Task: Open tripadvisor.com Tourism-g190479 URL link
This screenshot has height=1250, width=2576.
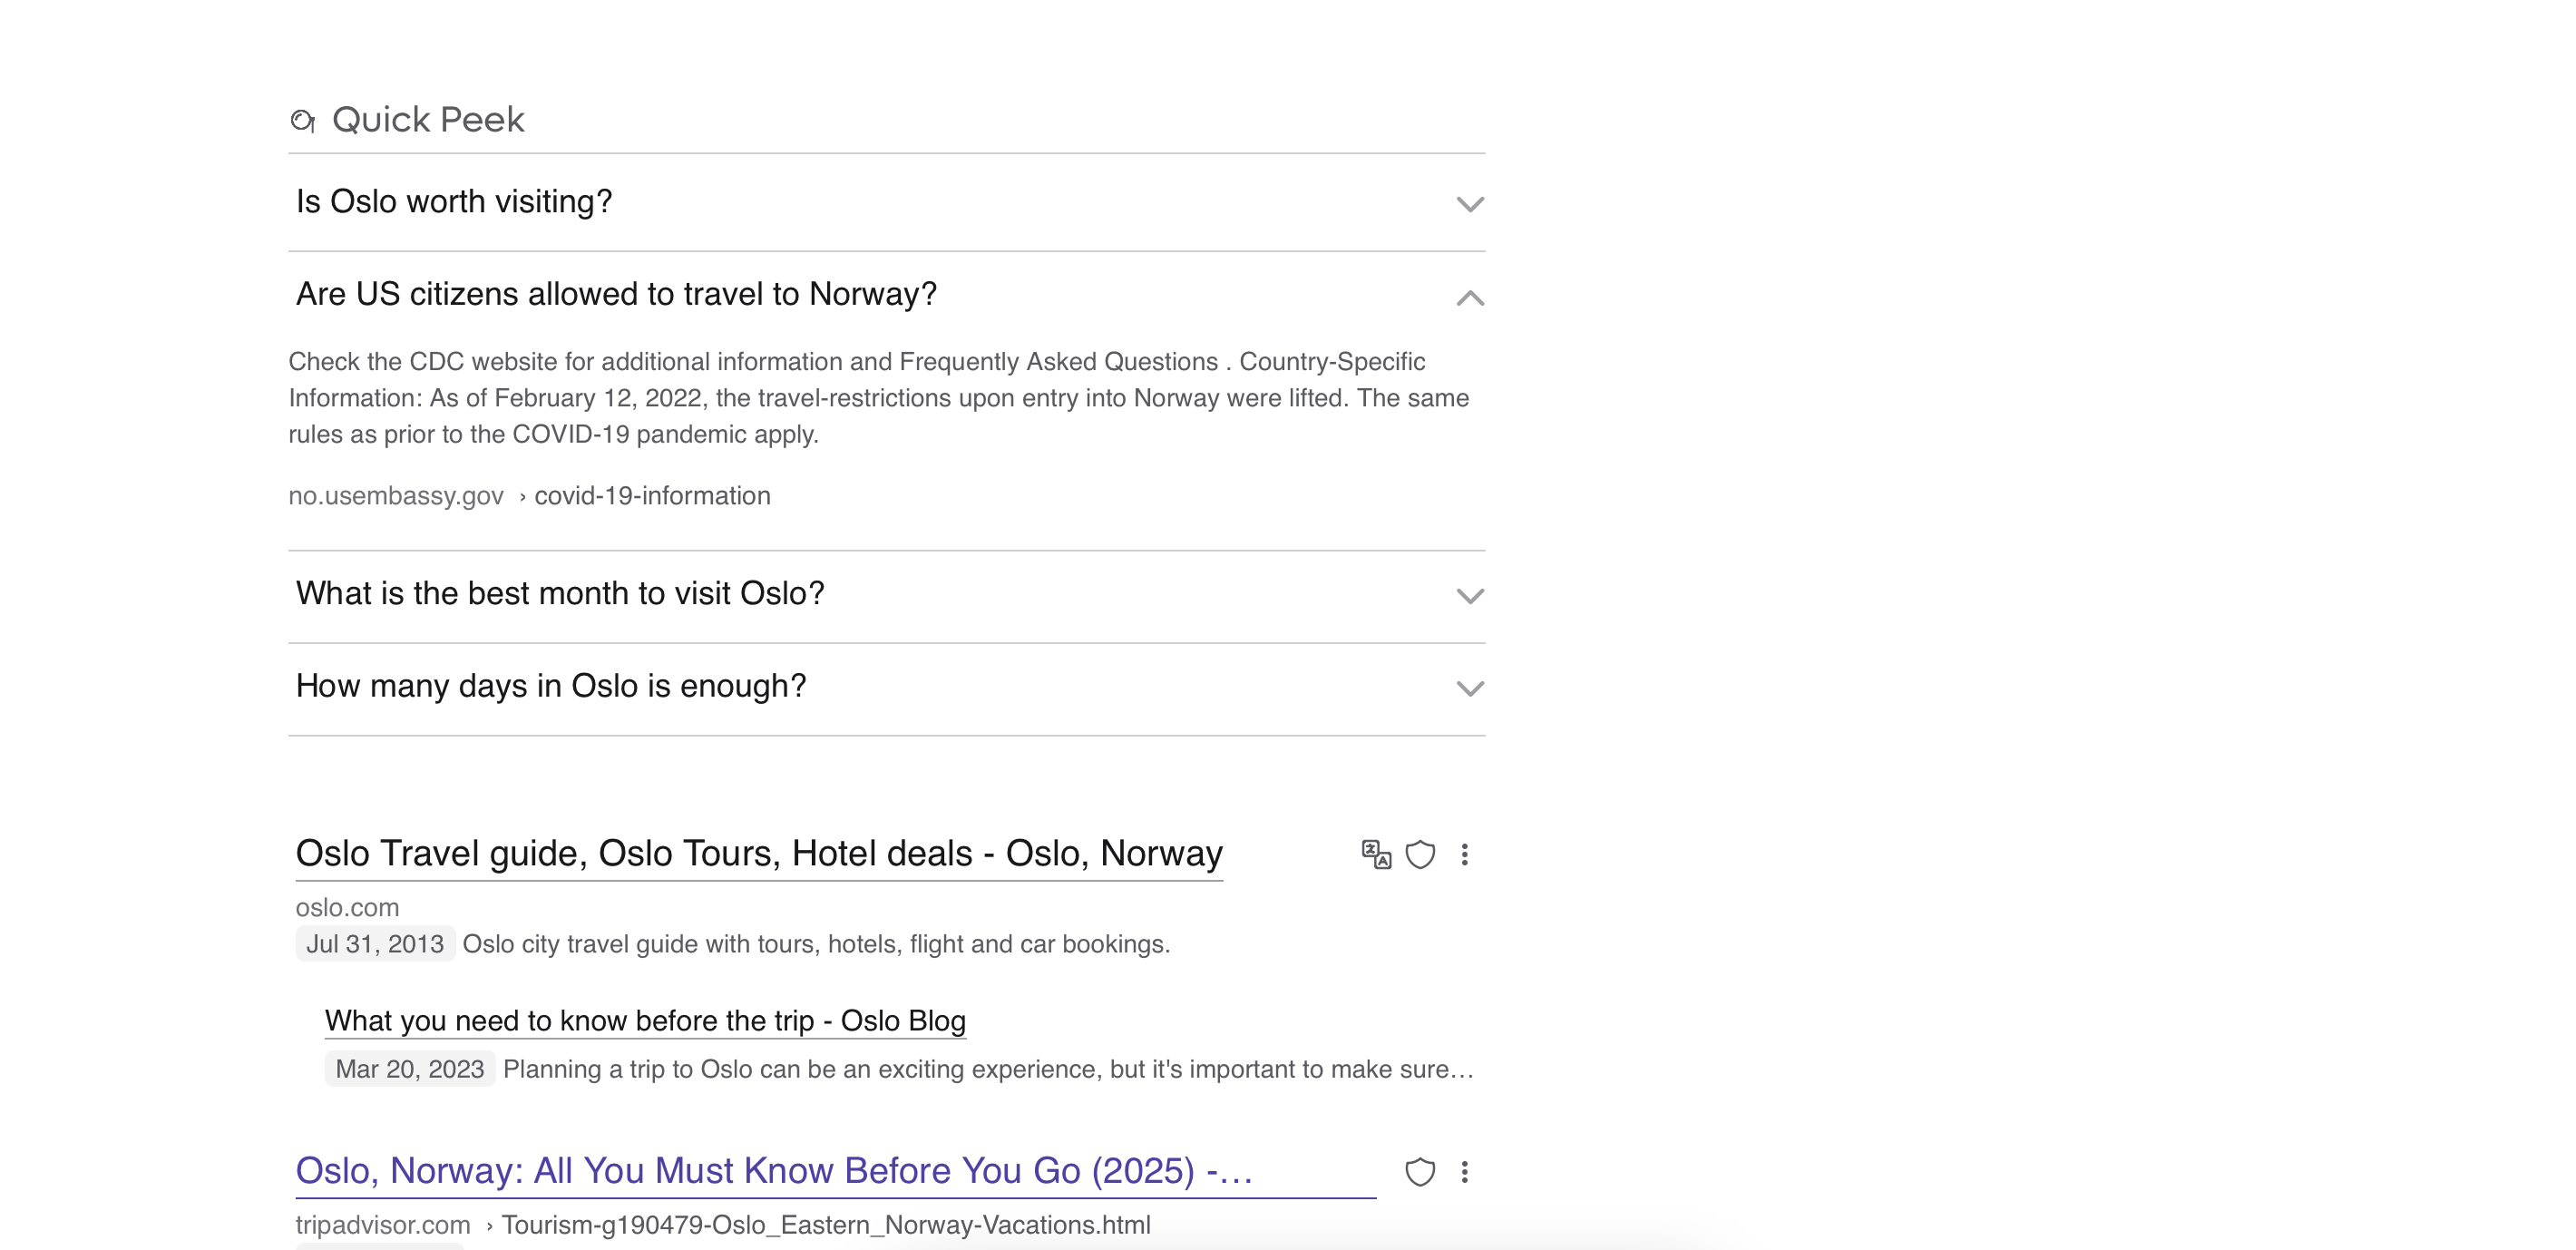Action: (x=723, y=1226)
